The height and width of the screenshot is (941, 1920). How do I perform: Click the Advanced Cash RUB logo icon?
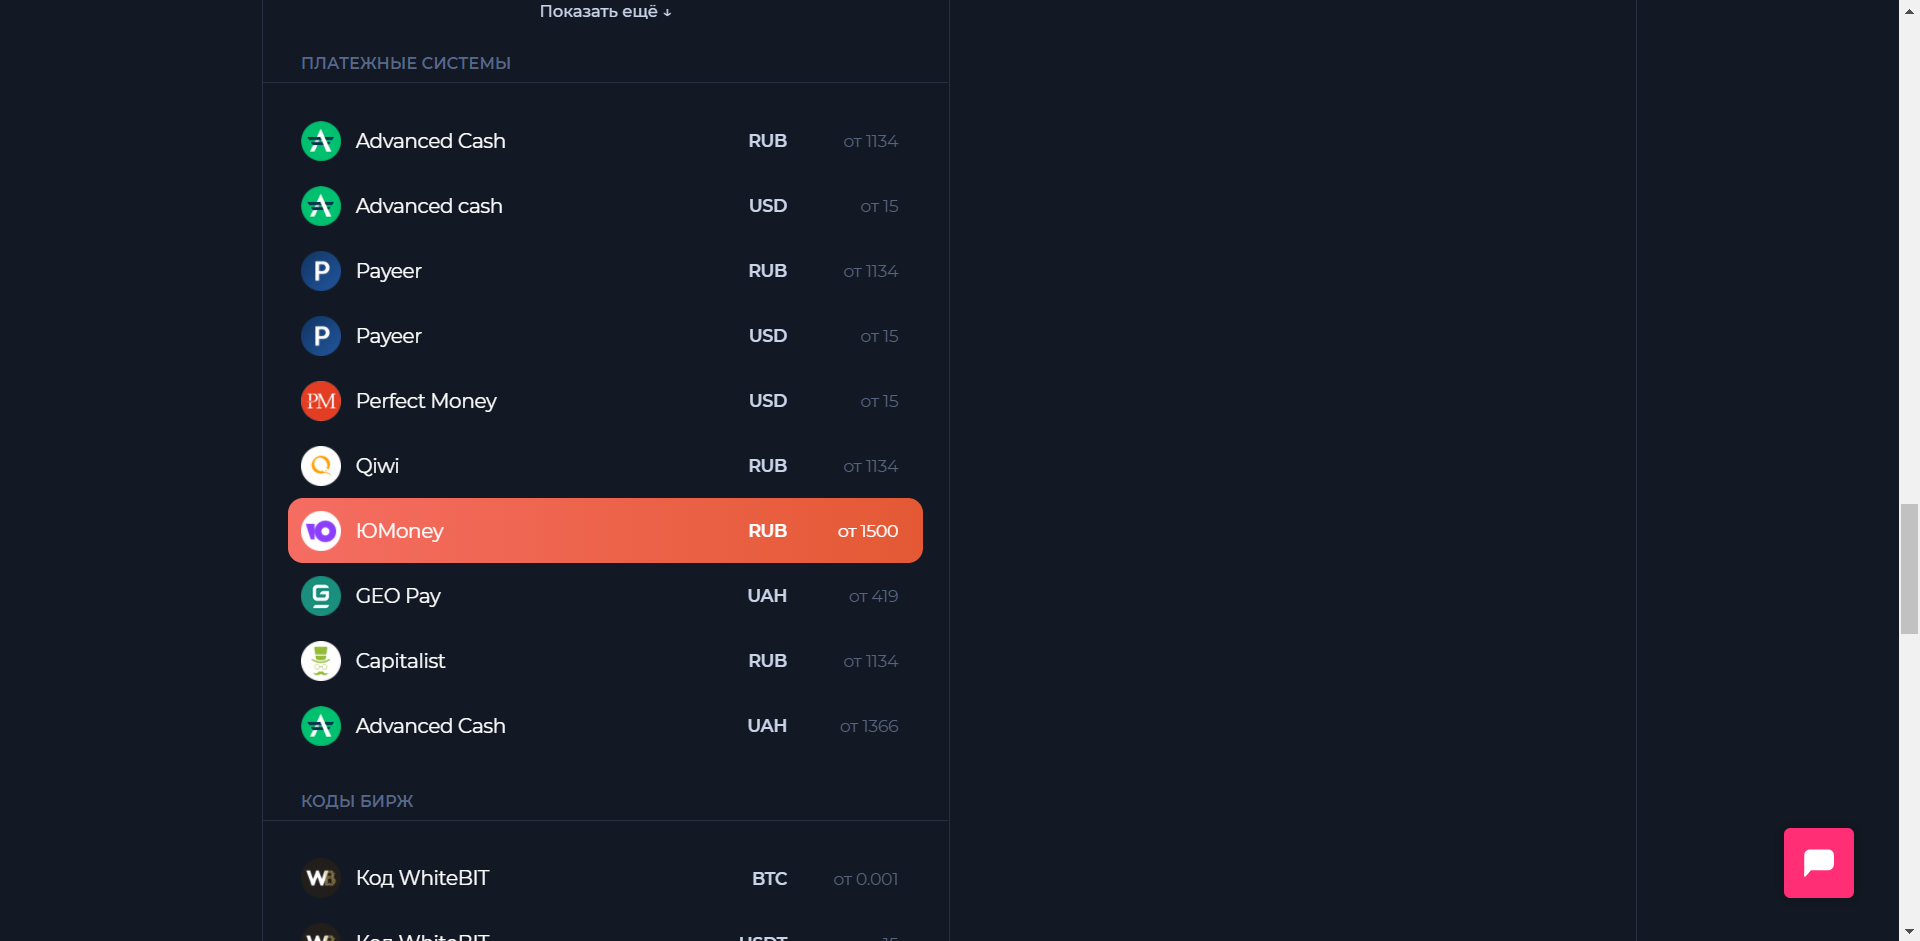[x=321, y=141]
